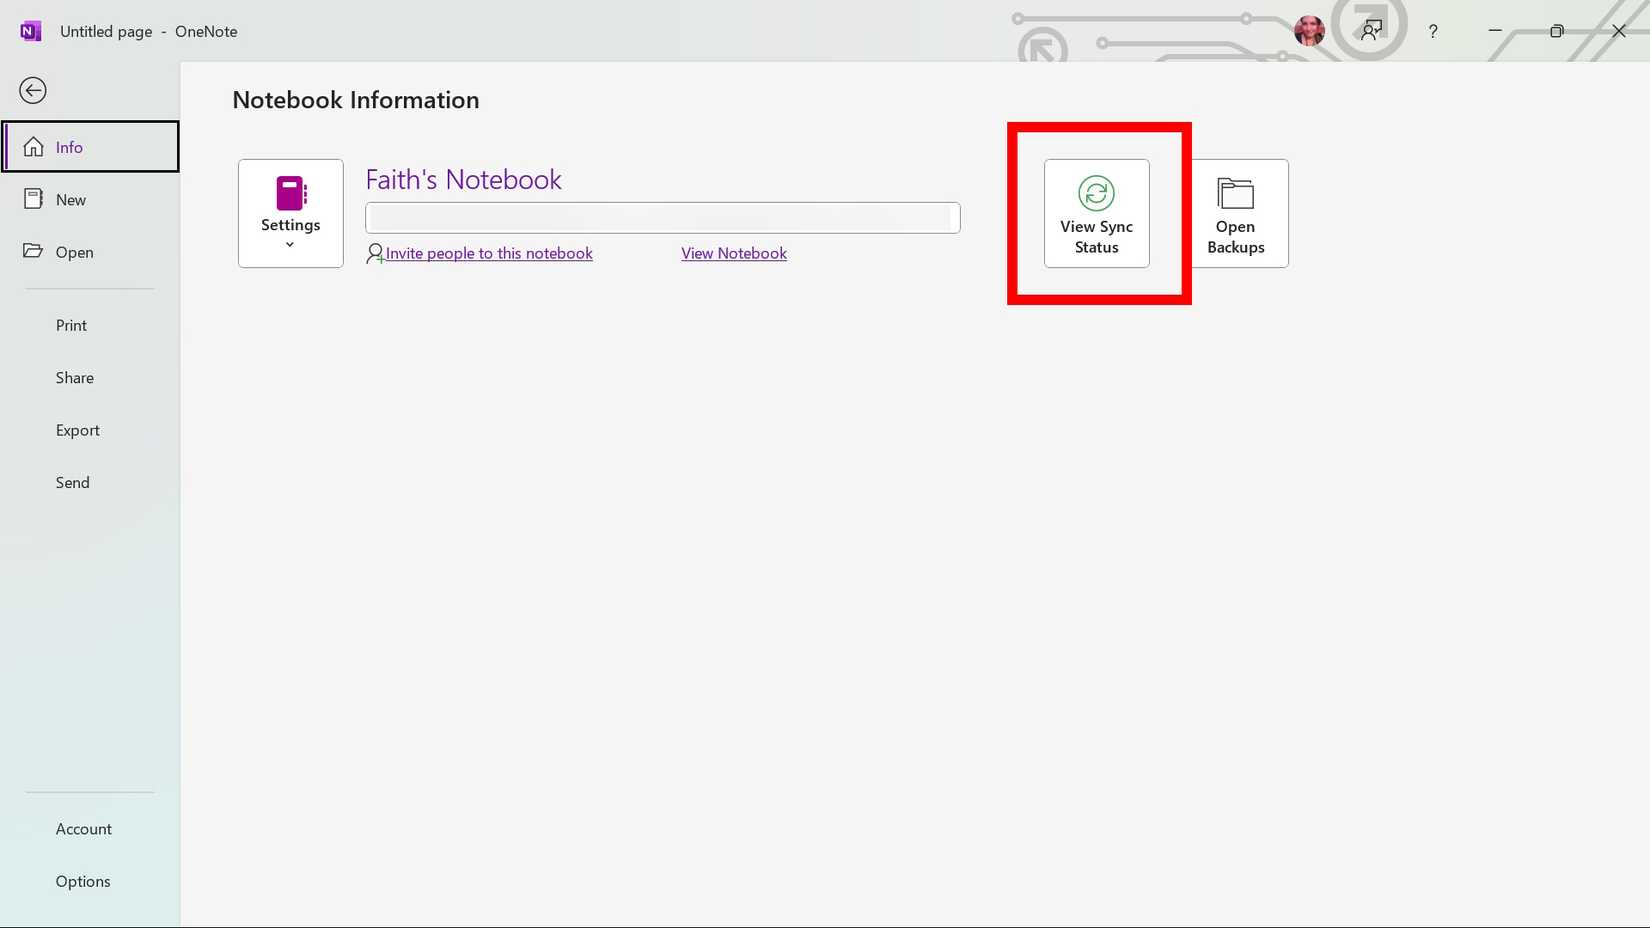The image size is (1650, 928).
Task: Click the green sync arrows icon
Action: coord(1096,192)
